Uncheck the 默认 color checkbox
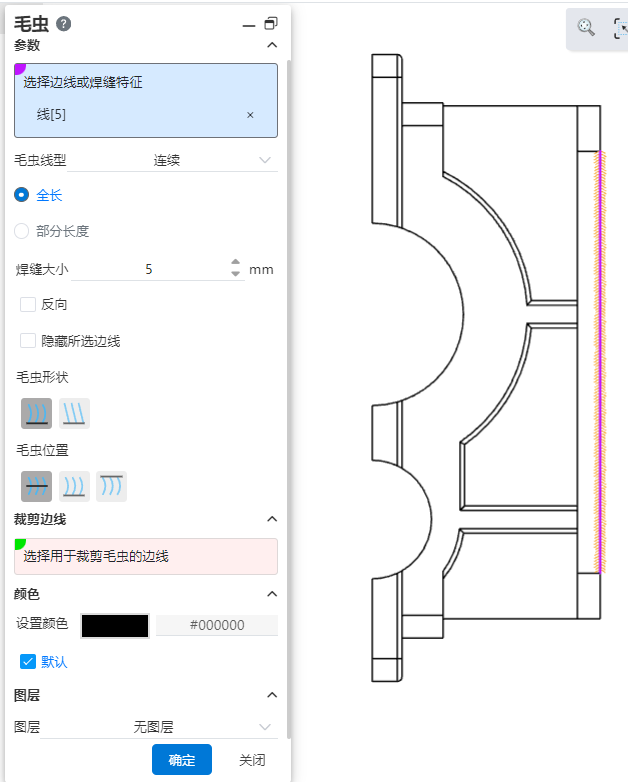 28,662
